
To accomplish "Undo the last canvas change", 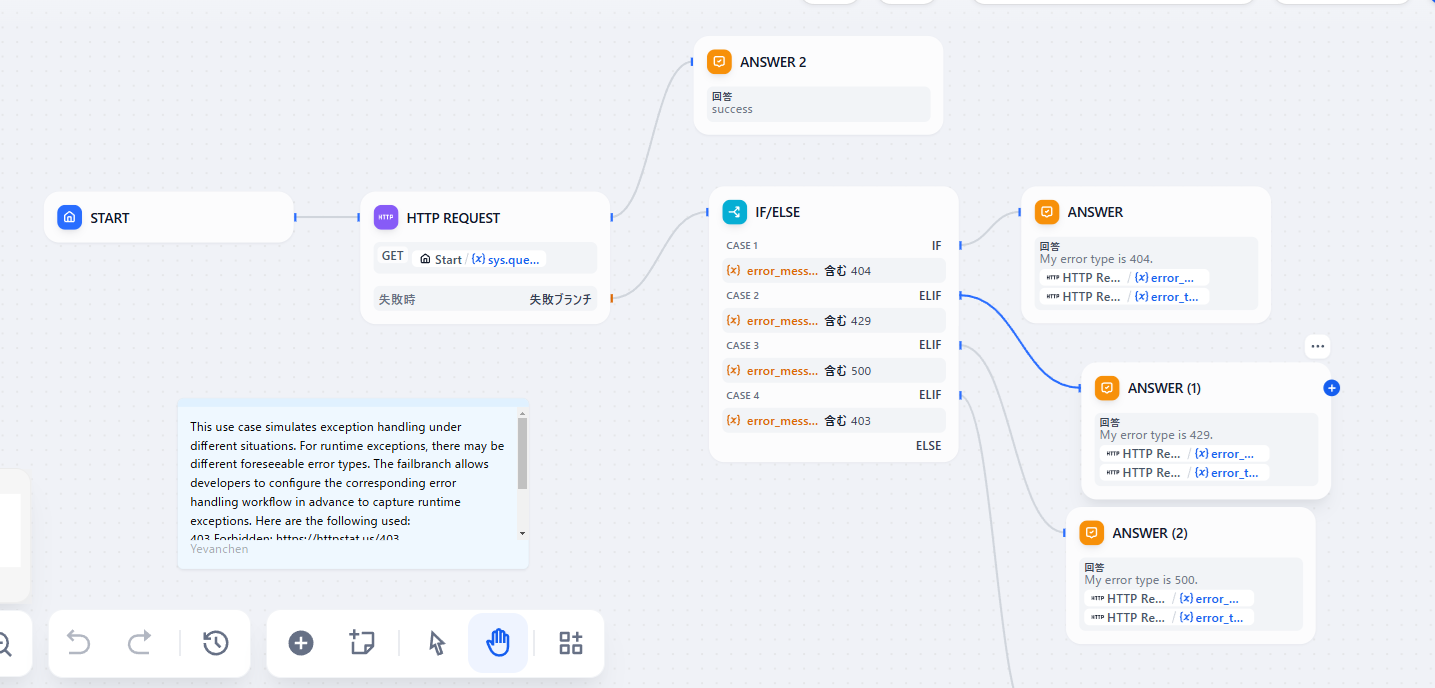I will [78, 643].
